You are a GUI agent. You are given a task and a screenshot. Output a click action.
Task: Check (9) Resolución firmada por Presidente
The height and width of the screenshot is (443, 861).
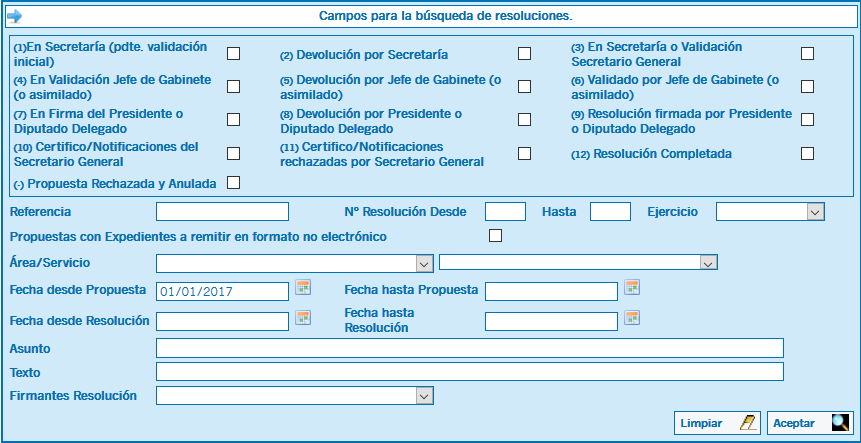tap(807, 120)
